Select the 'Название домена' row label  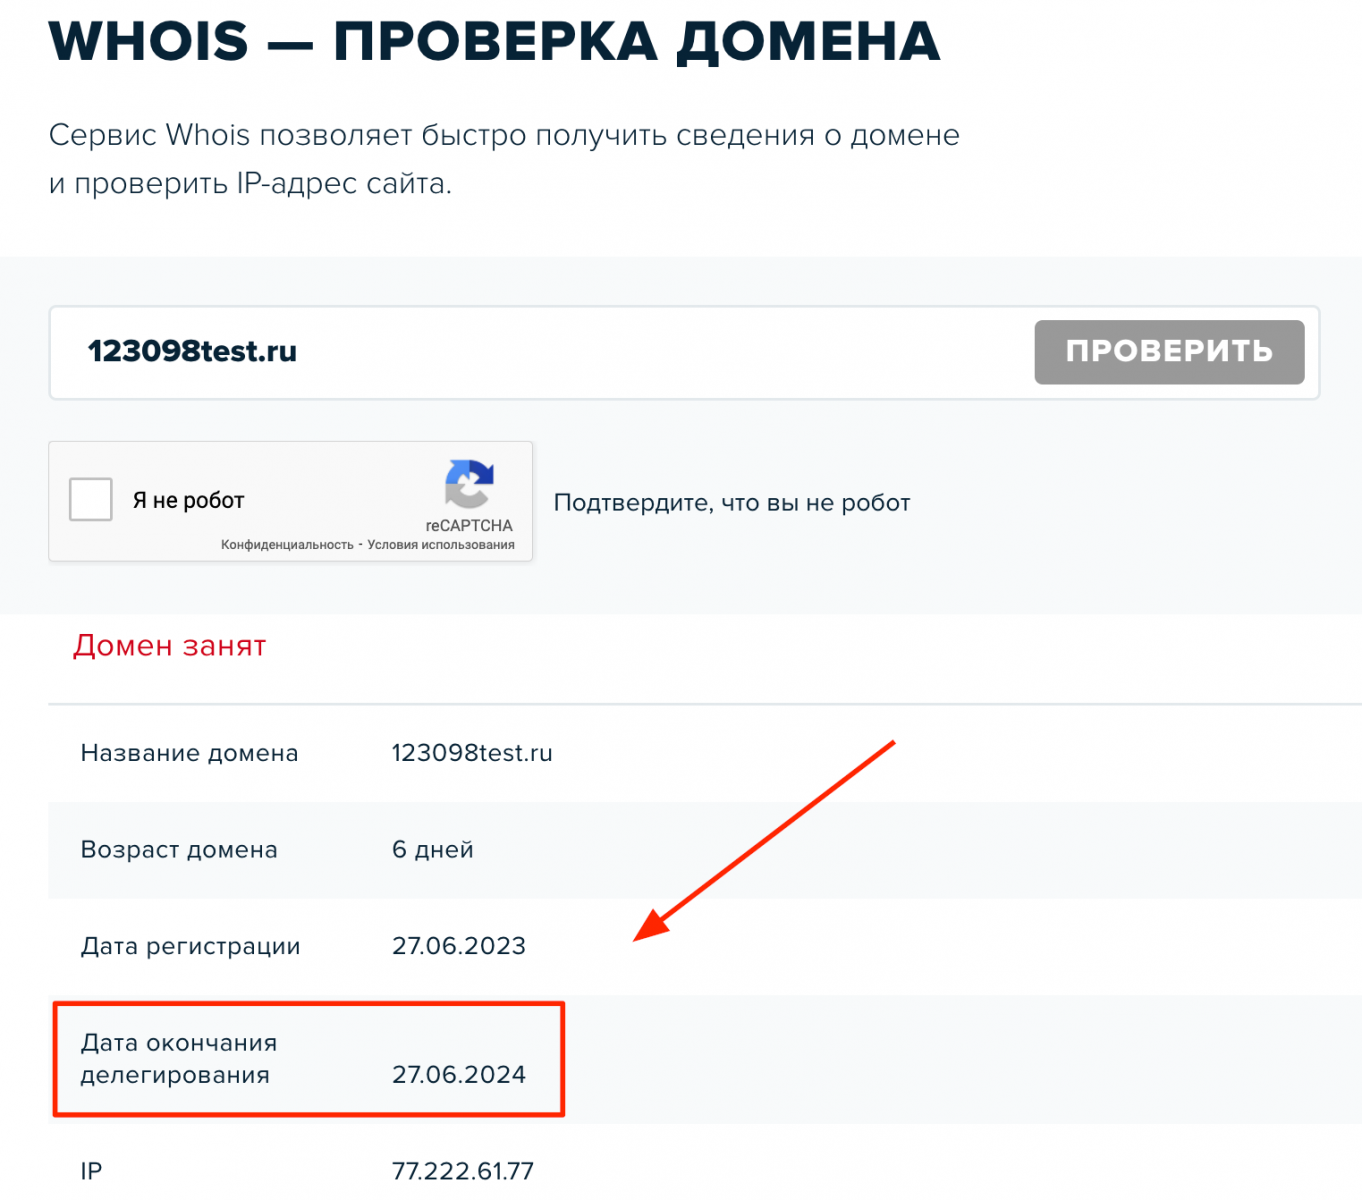pos(189,753)
